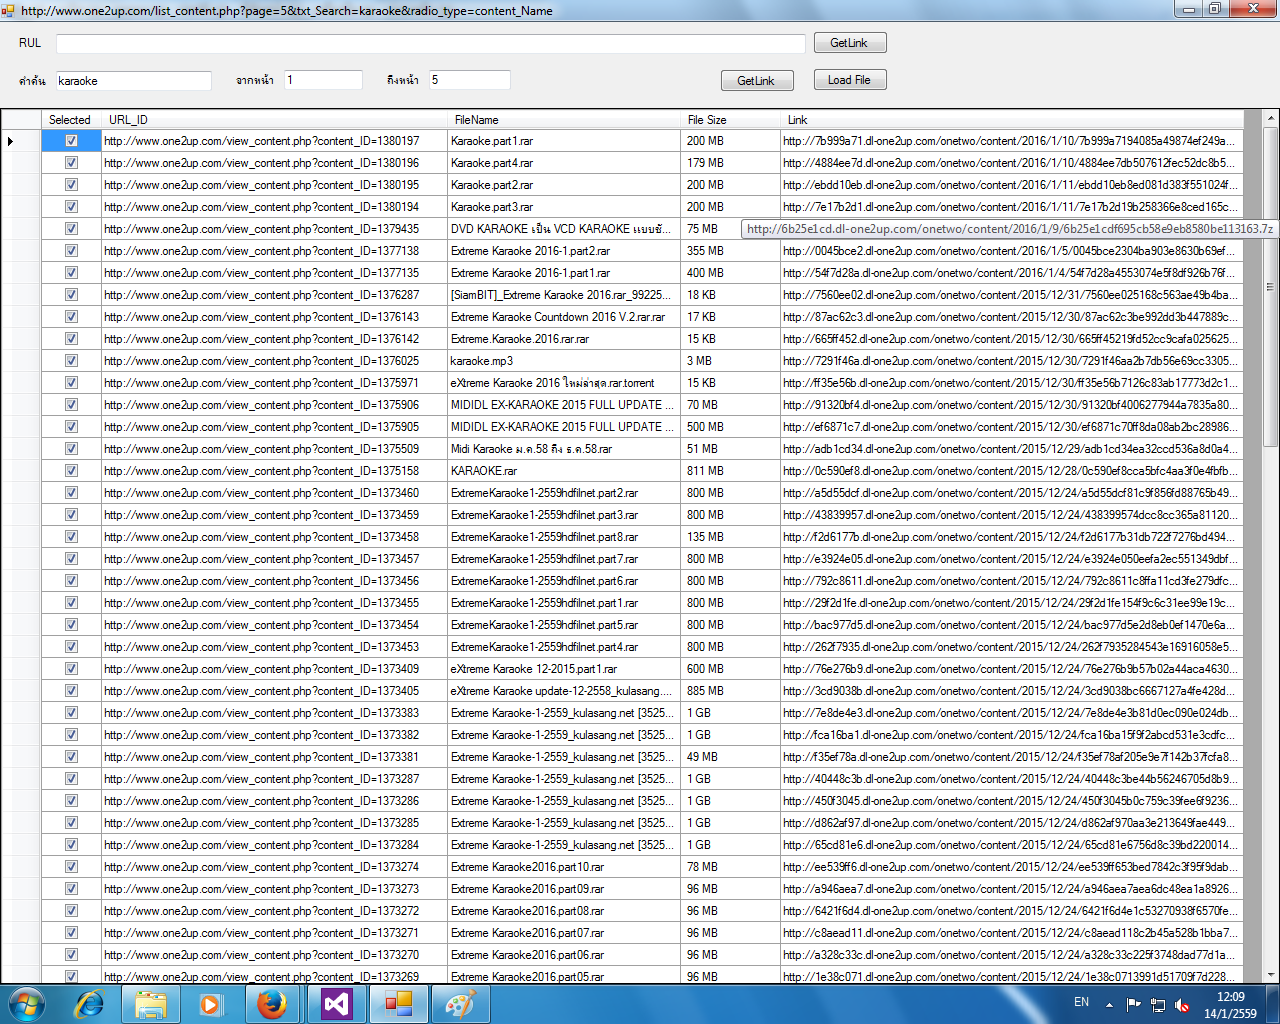Image resolution: width=1280 pixels, height=1024 pixels.
Task: Sort by the Selected column header
Action: tap(71, 120)
